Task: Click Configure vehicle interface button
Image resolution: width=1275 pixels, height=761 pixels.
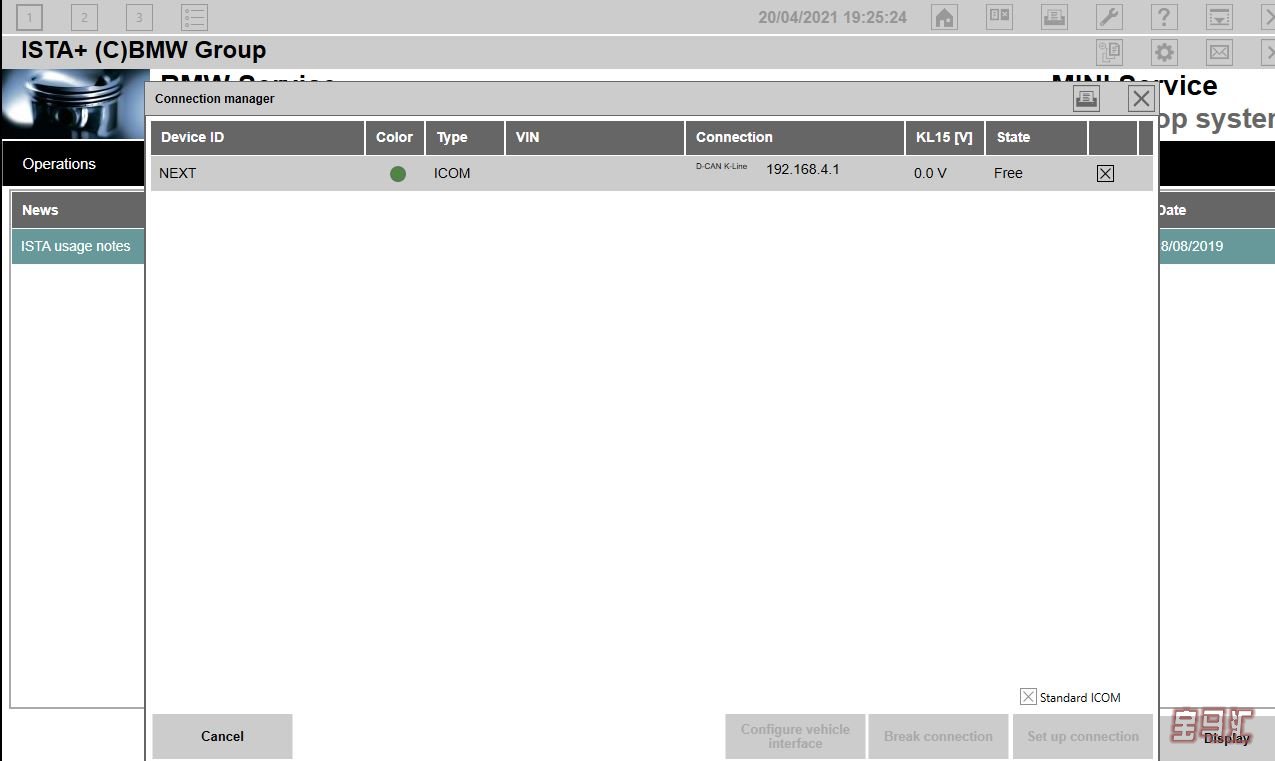Action: pyautogui.click(x=795, y=736)
